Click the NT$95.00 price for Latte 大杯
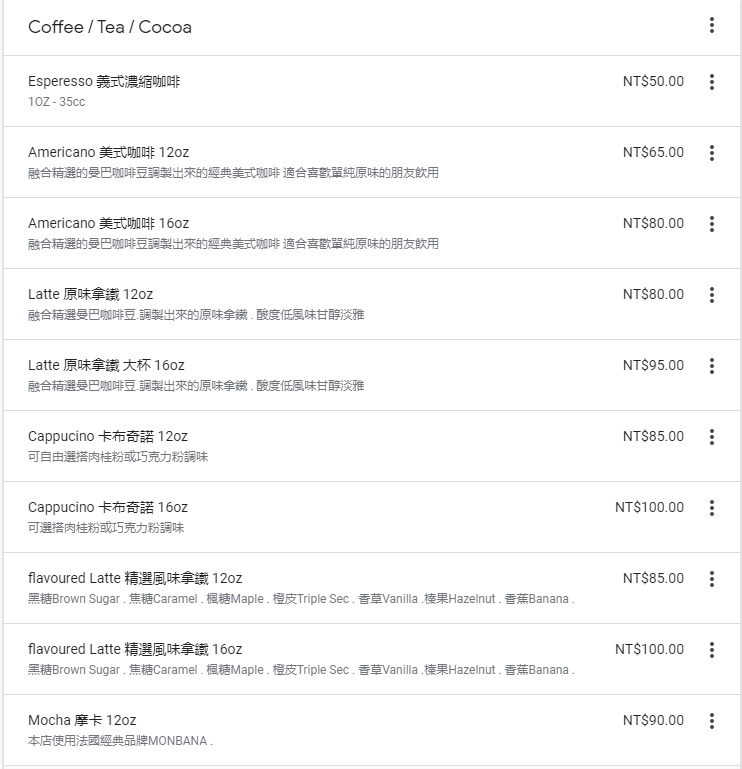 [x=653, y=365]
